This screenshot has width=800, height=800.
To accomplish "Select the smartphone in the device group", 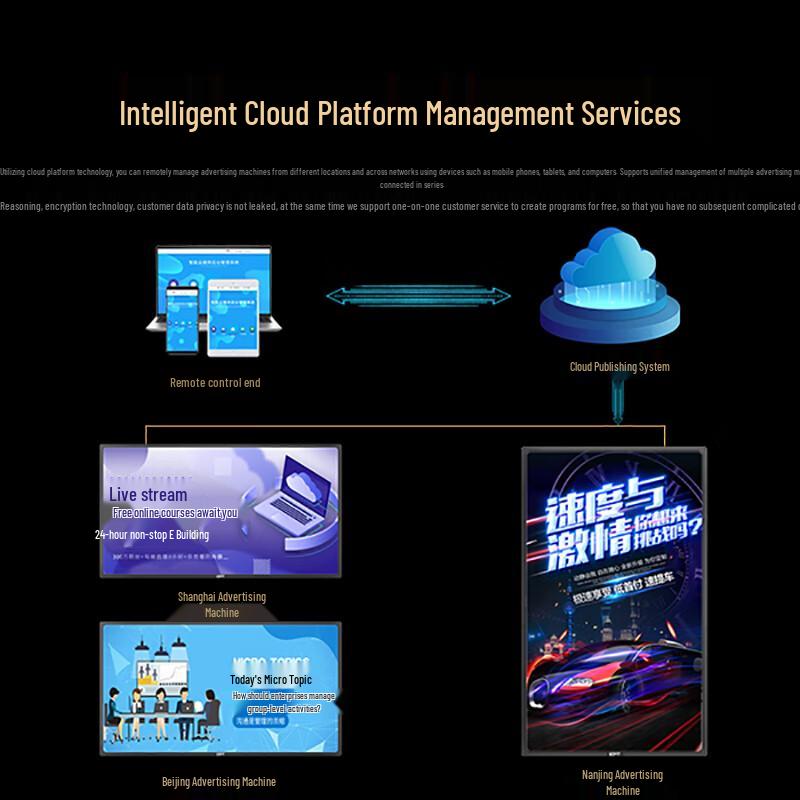I will pos(182,320).
